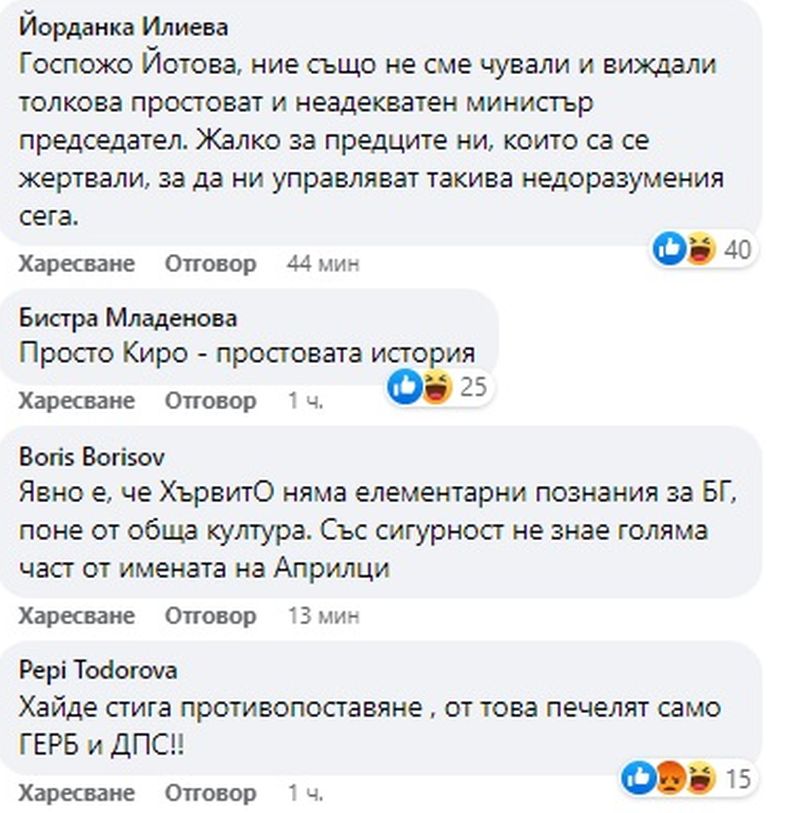Click the 13 мин timestamp on Boris Borisov's comment

pos(322,615)
